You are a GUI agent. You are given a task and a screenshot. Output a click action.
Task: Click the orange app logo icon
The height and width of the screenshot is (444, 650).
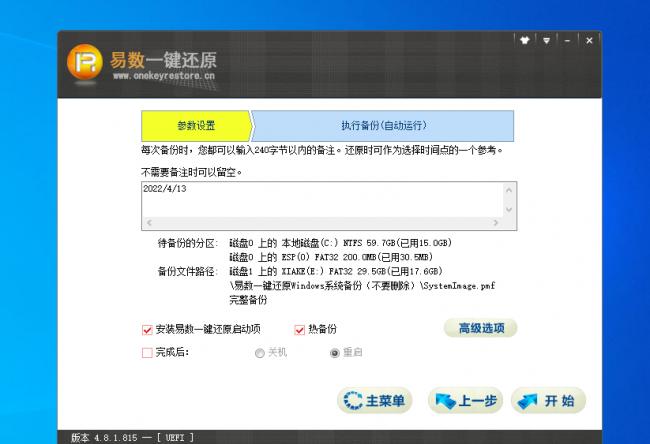click(85, 62)
